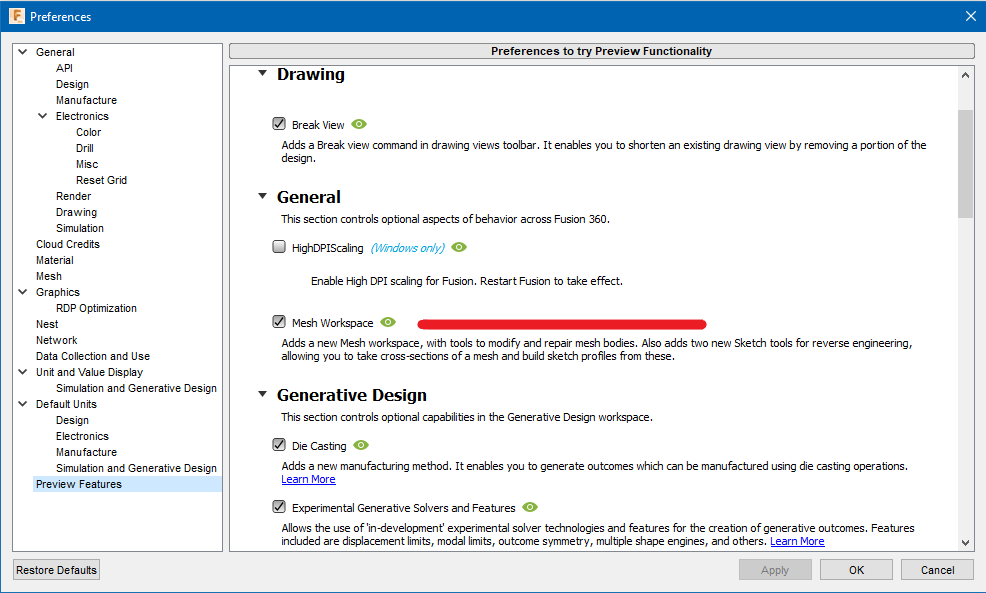This screenshot has width=986, height=593.
Task: Select Manufacture under Default Units
Action: coord(86,452)
